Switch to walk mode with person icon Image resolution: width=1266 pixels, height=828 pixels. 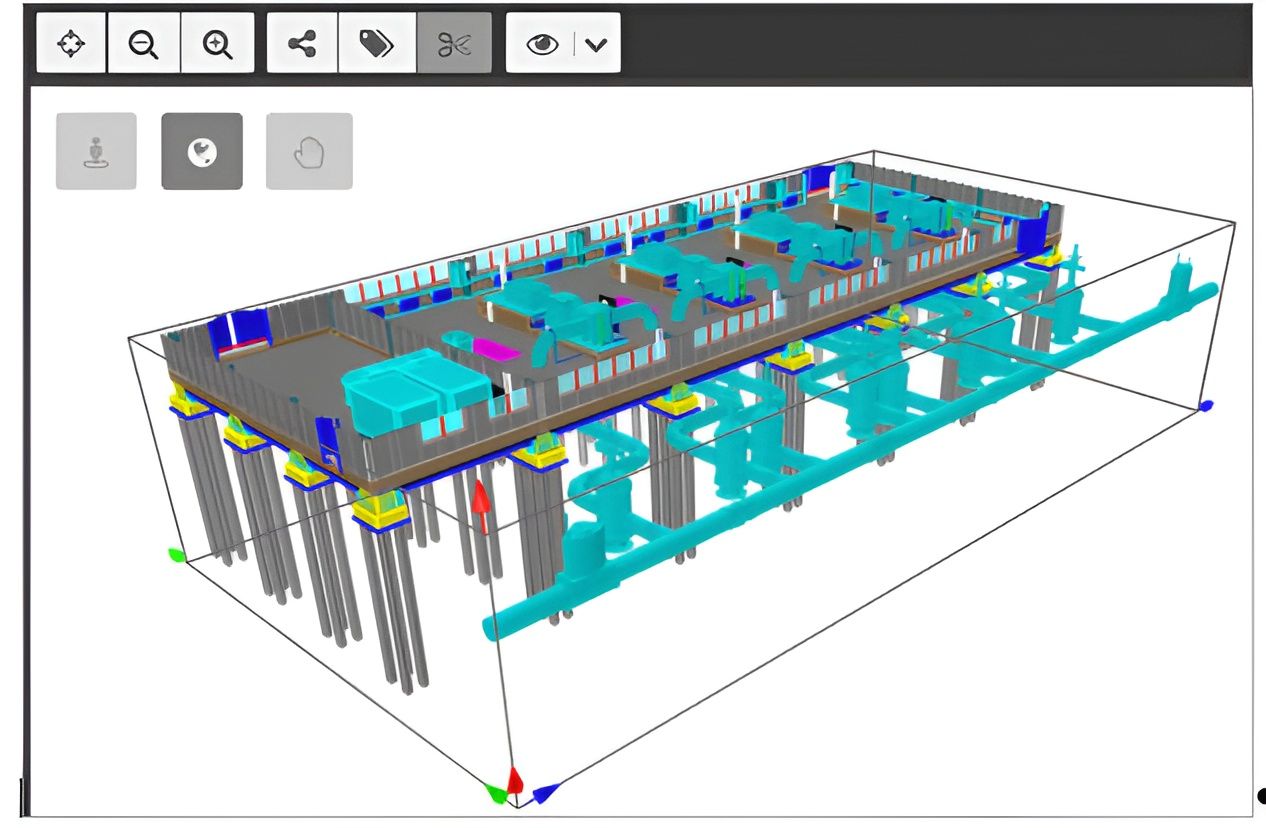coord(95,151)
